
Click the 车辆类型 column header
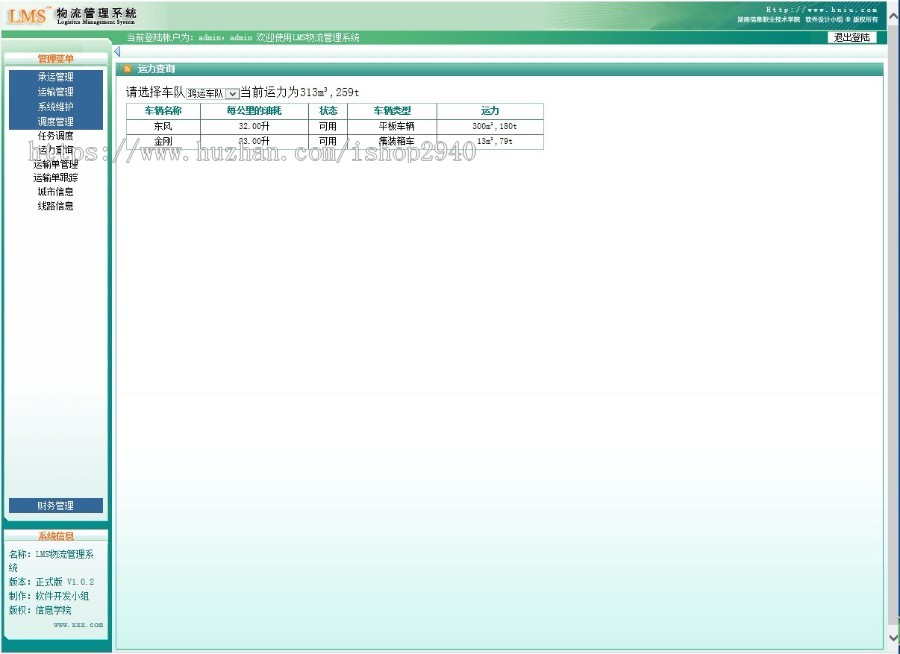pyautogui.click(x=392, y=111)
